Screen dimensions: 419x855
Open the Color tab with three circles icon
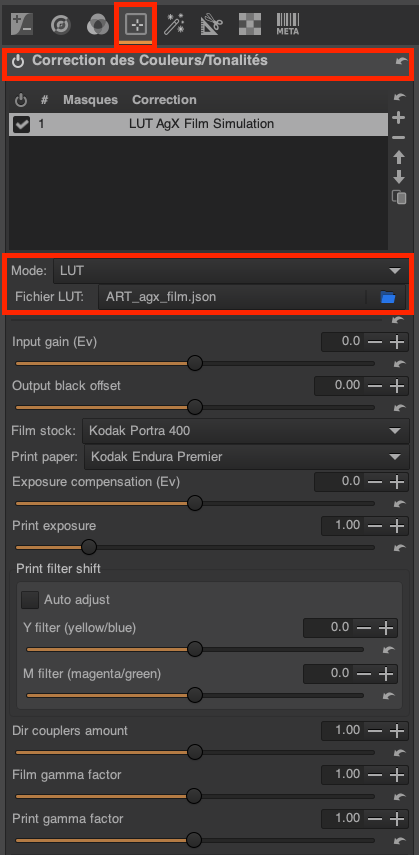tap(97, 24)
